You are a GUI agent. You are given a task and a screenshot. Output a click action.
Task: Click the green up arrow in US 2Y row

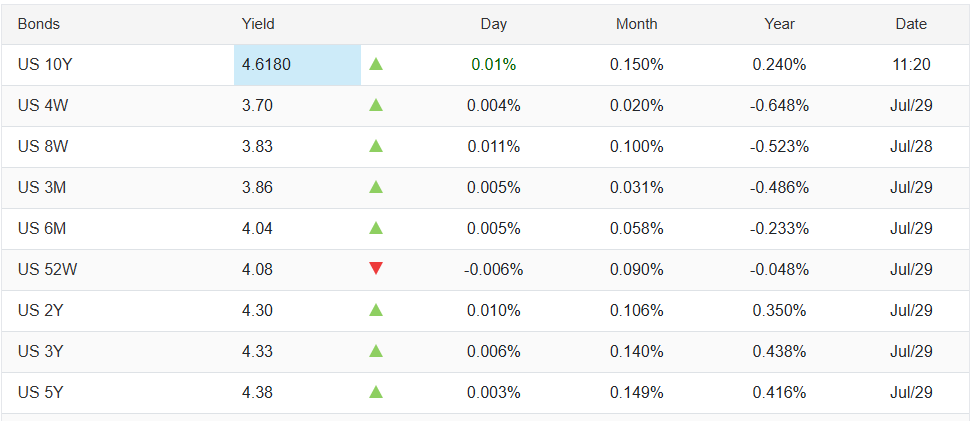click(376, 310)
